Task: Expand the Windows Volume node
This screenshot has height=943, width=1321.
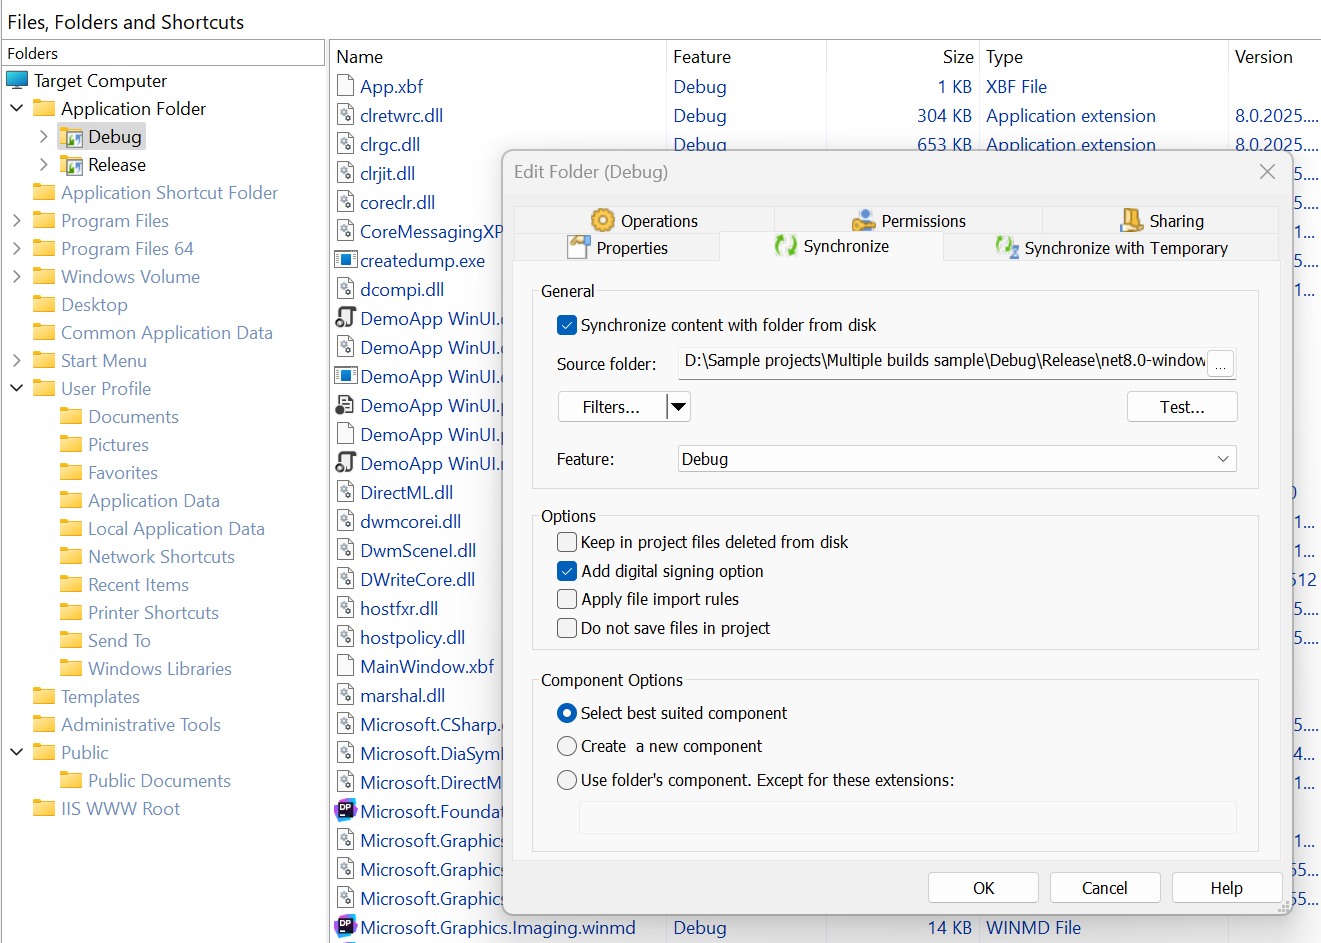Action: 17,276
